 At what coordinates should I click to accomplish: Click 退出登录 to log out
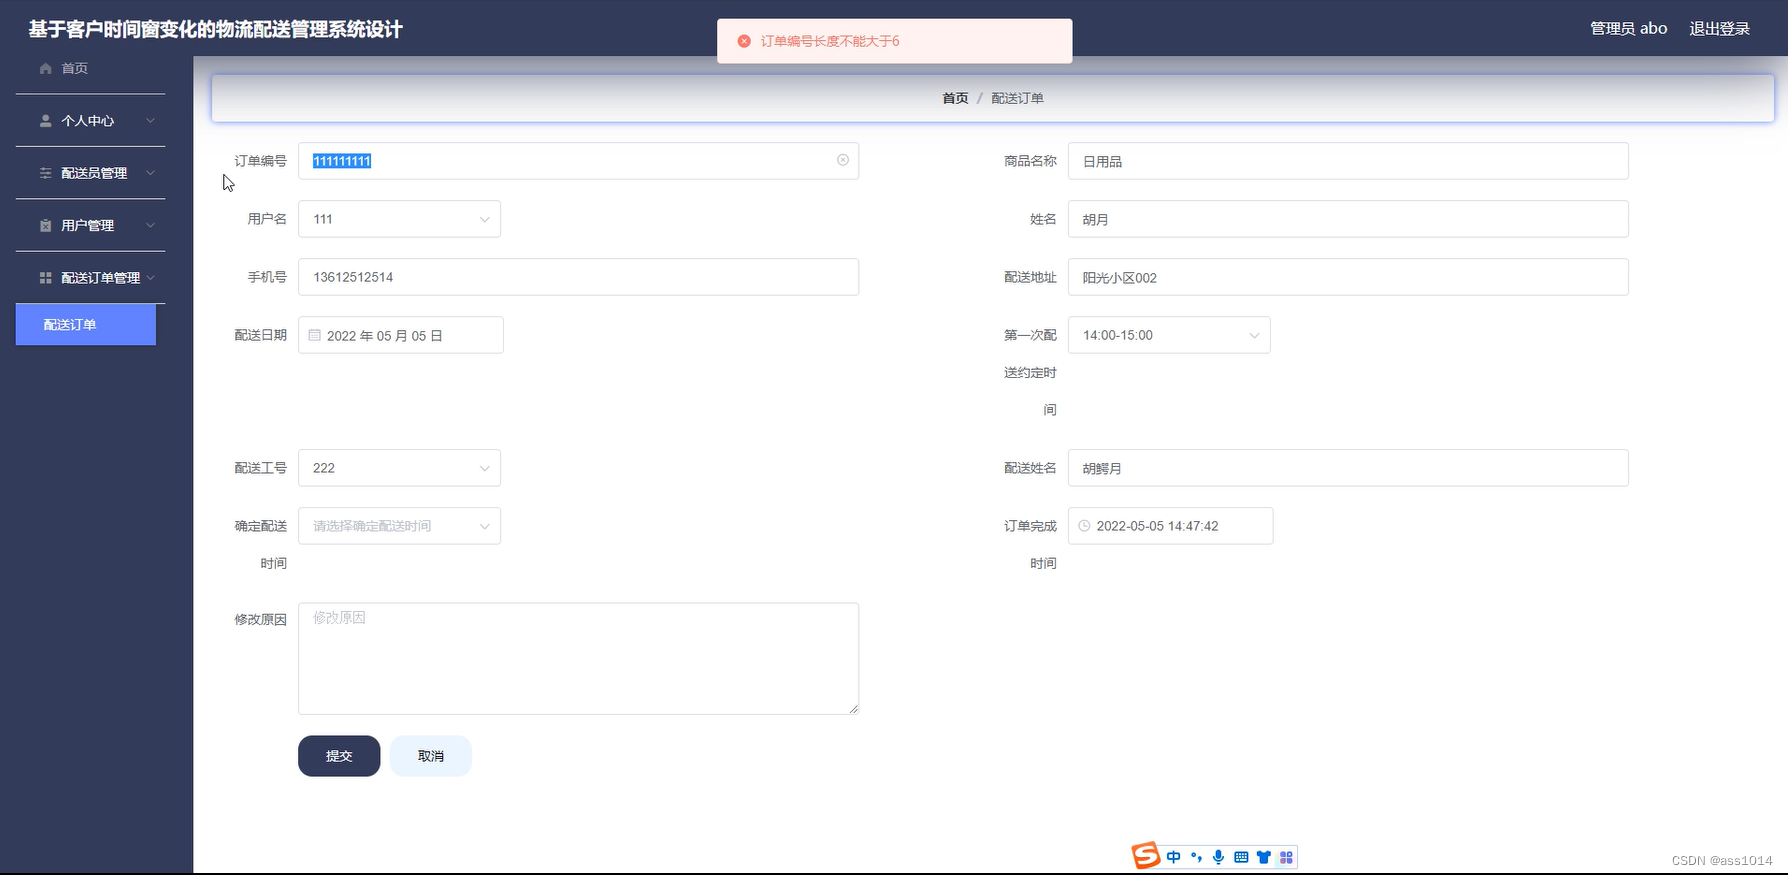1719,28
